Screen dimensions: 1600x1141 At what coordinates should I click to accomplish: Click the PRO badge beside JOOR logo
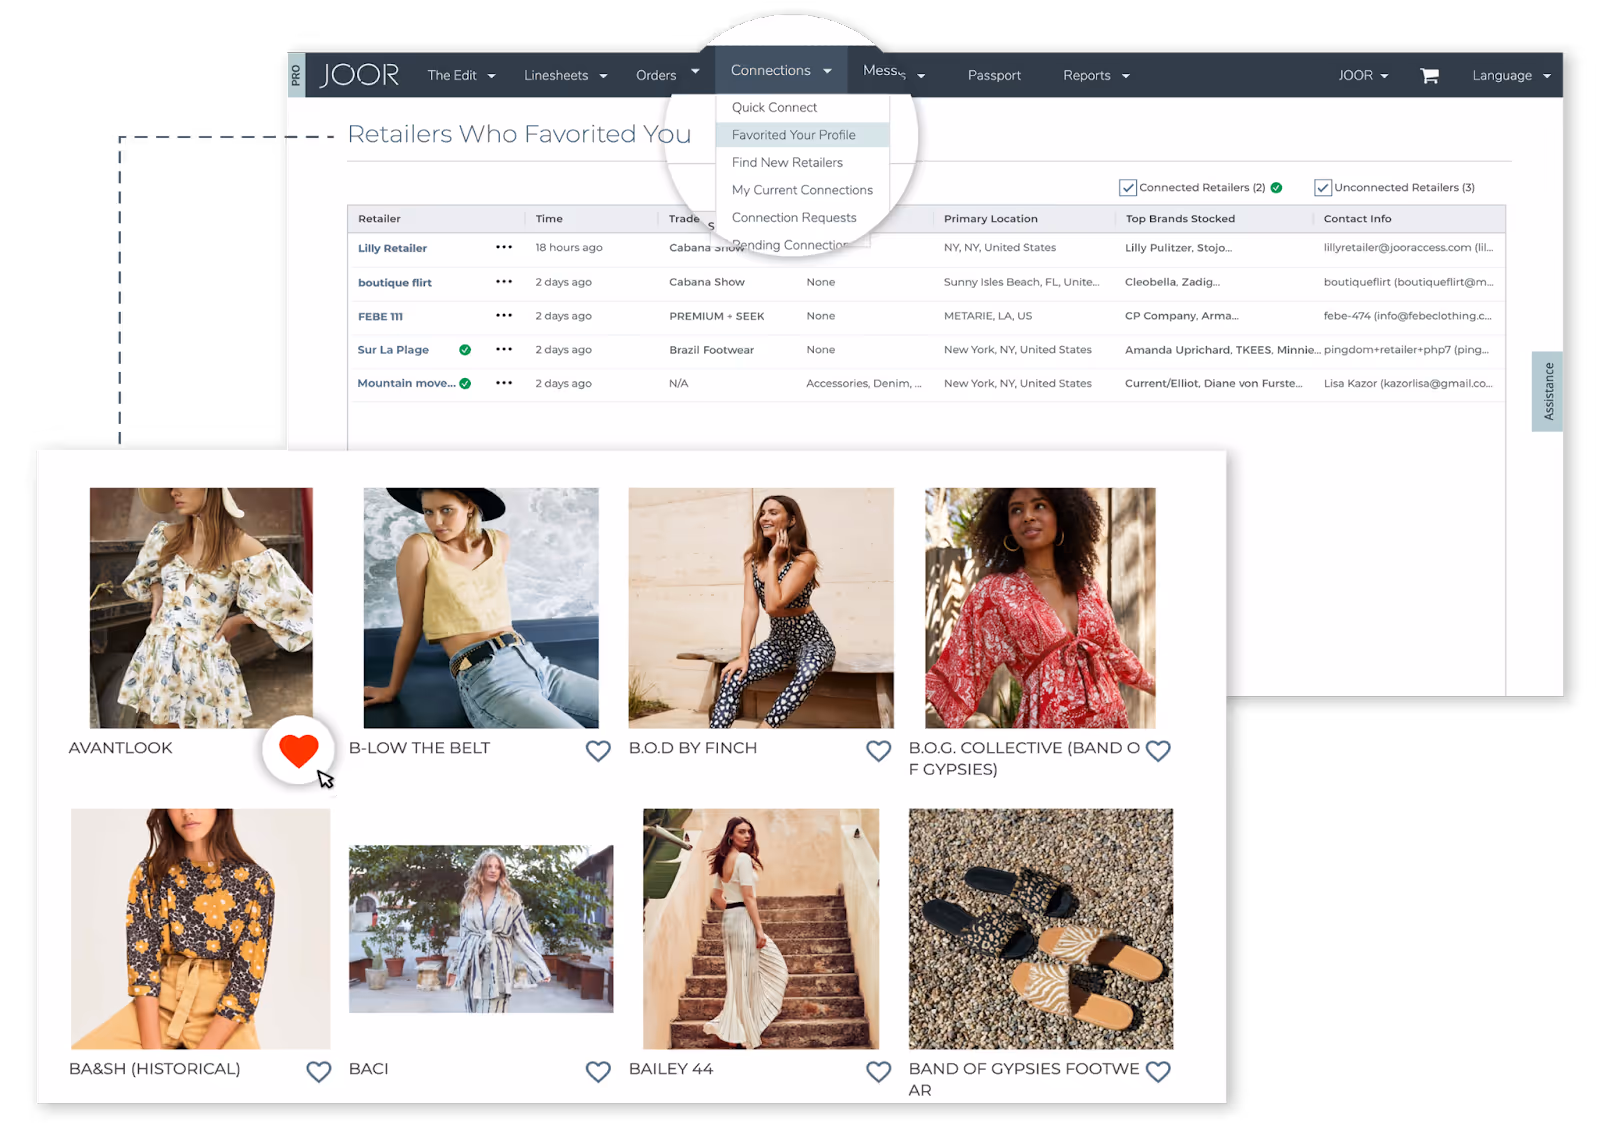click(x=296, y=75)
